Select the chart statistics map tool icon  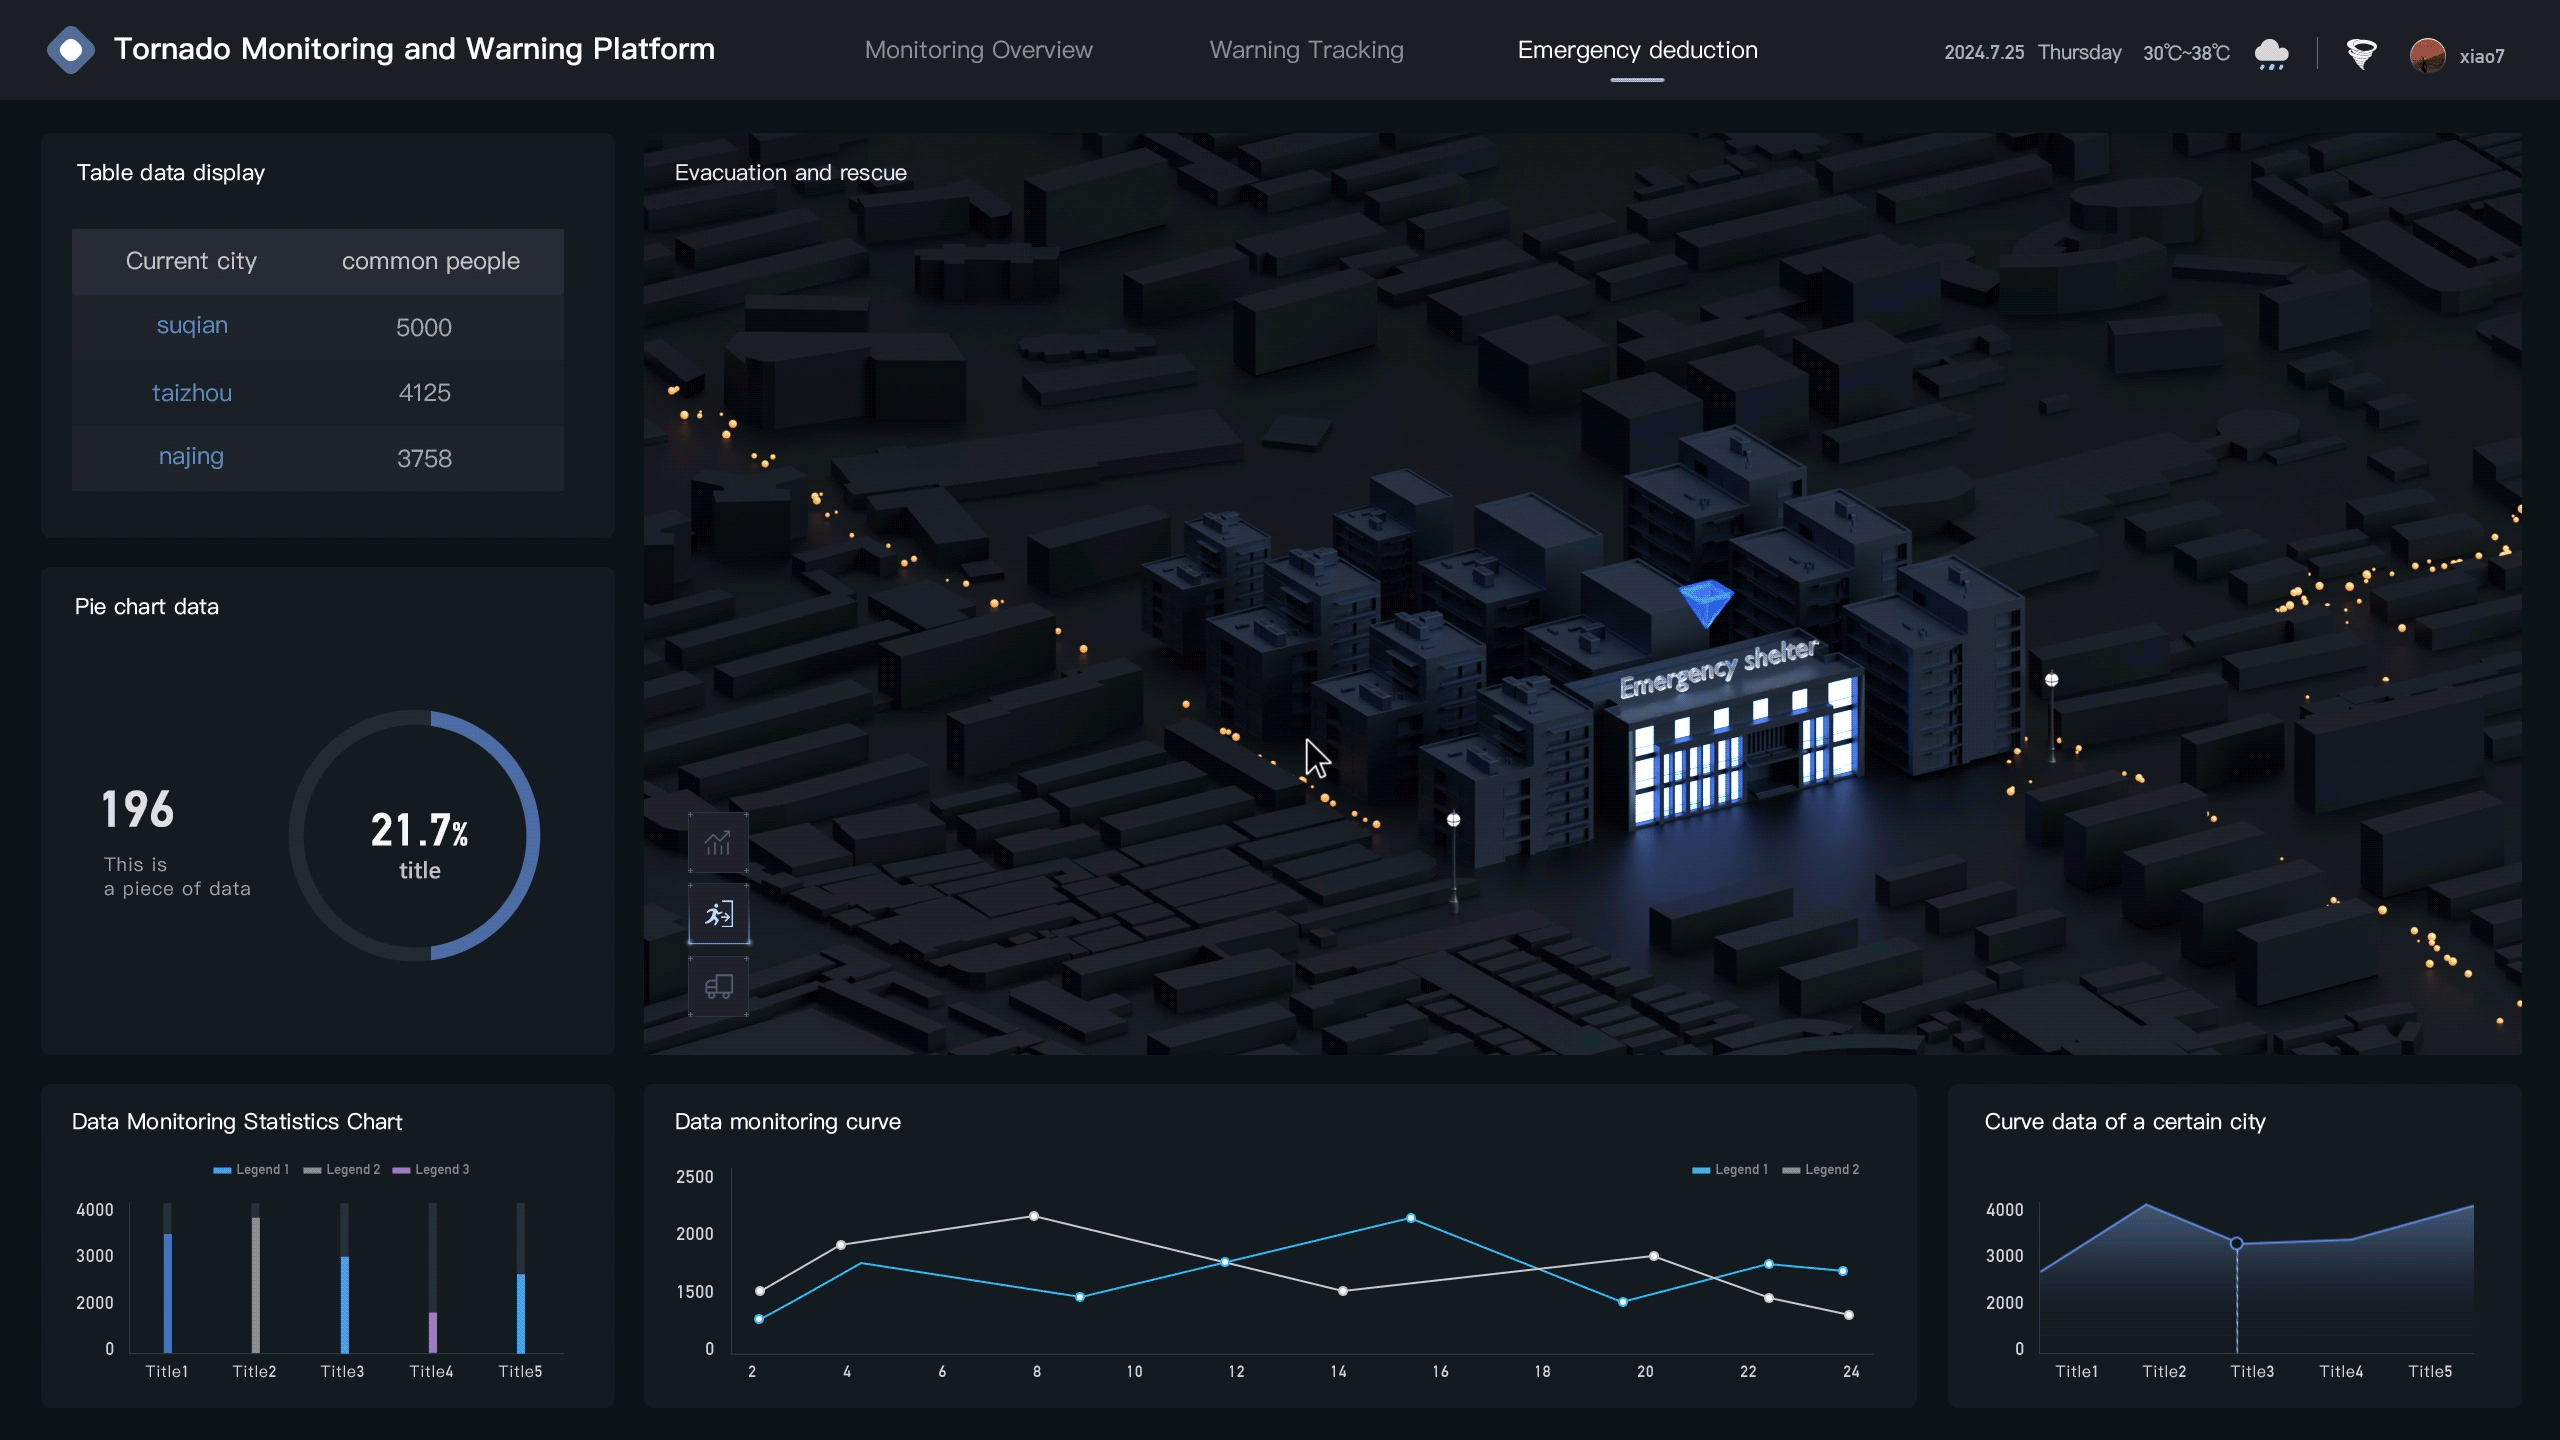[x=718, y=843]
